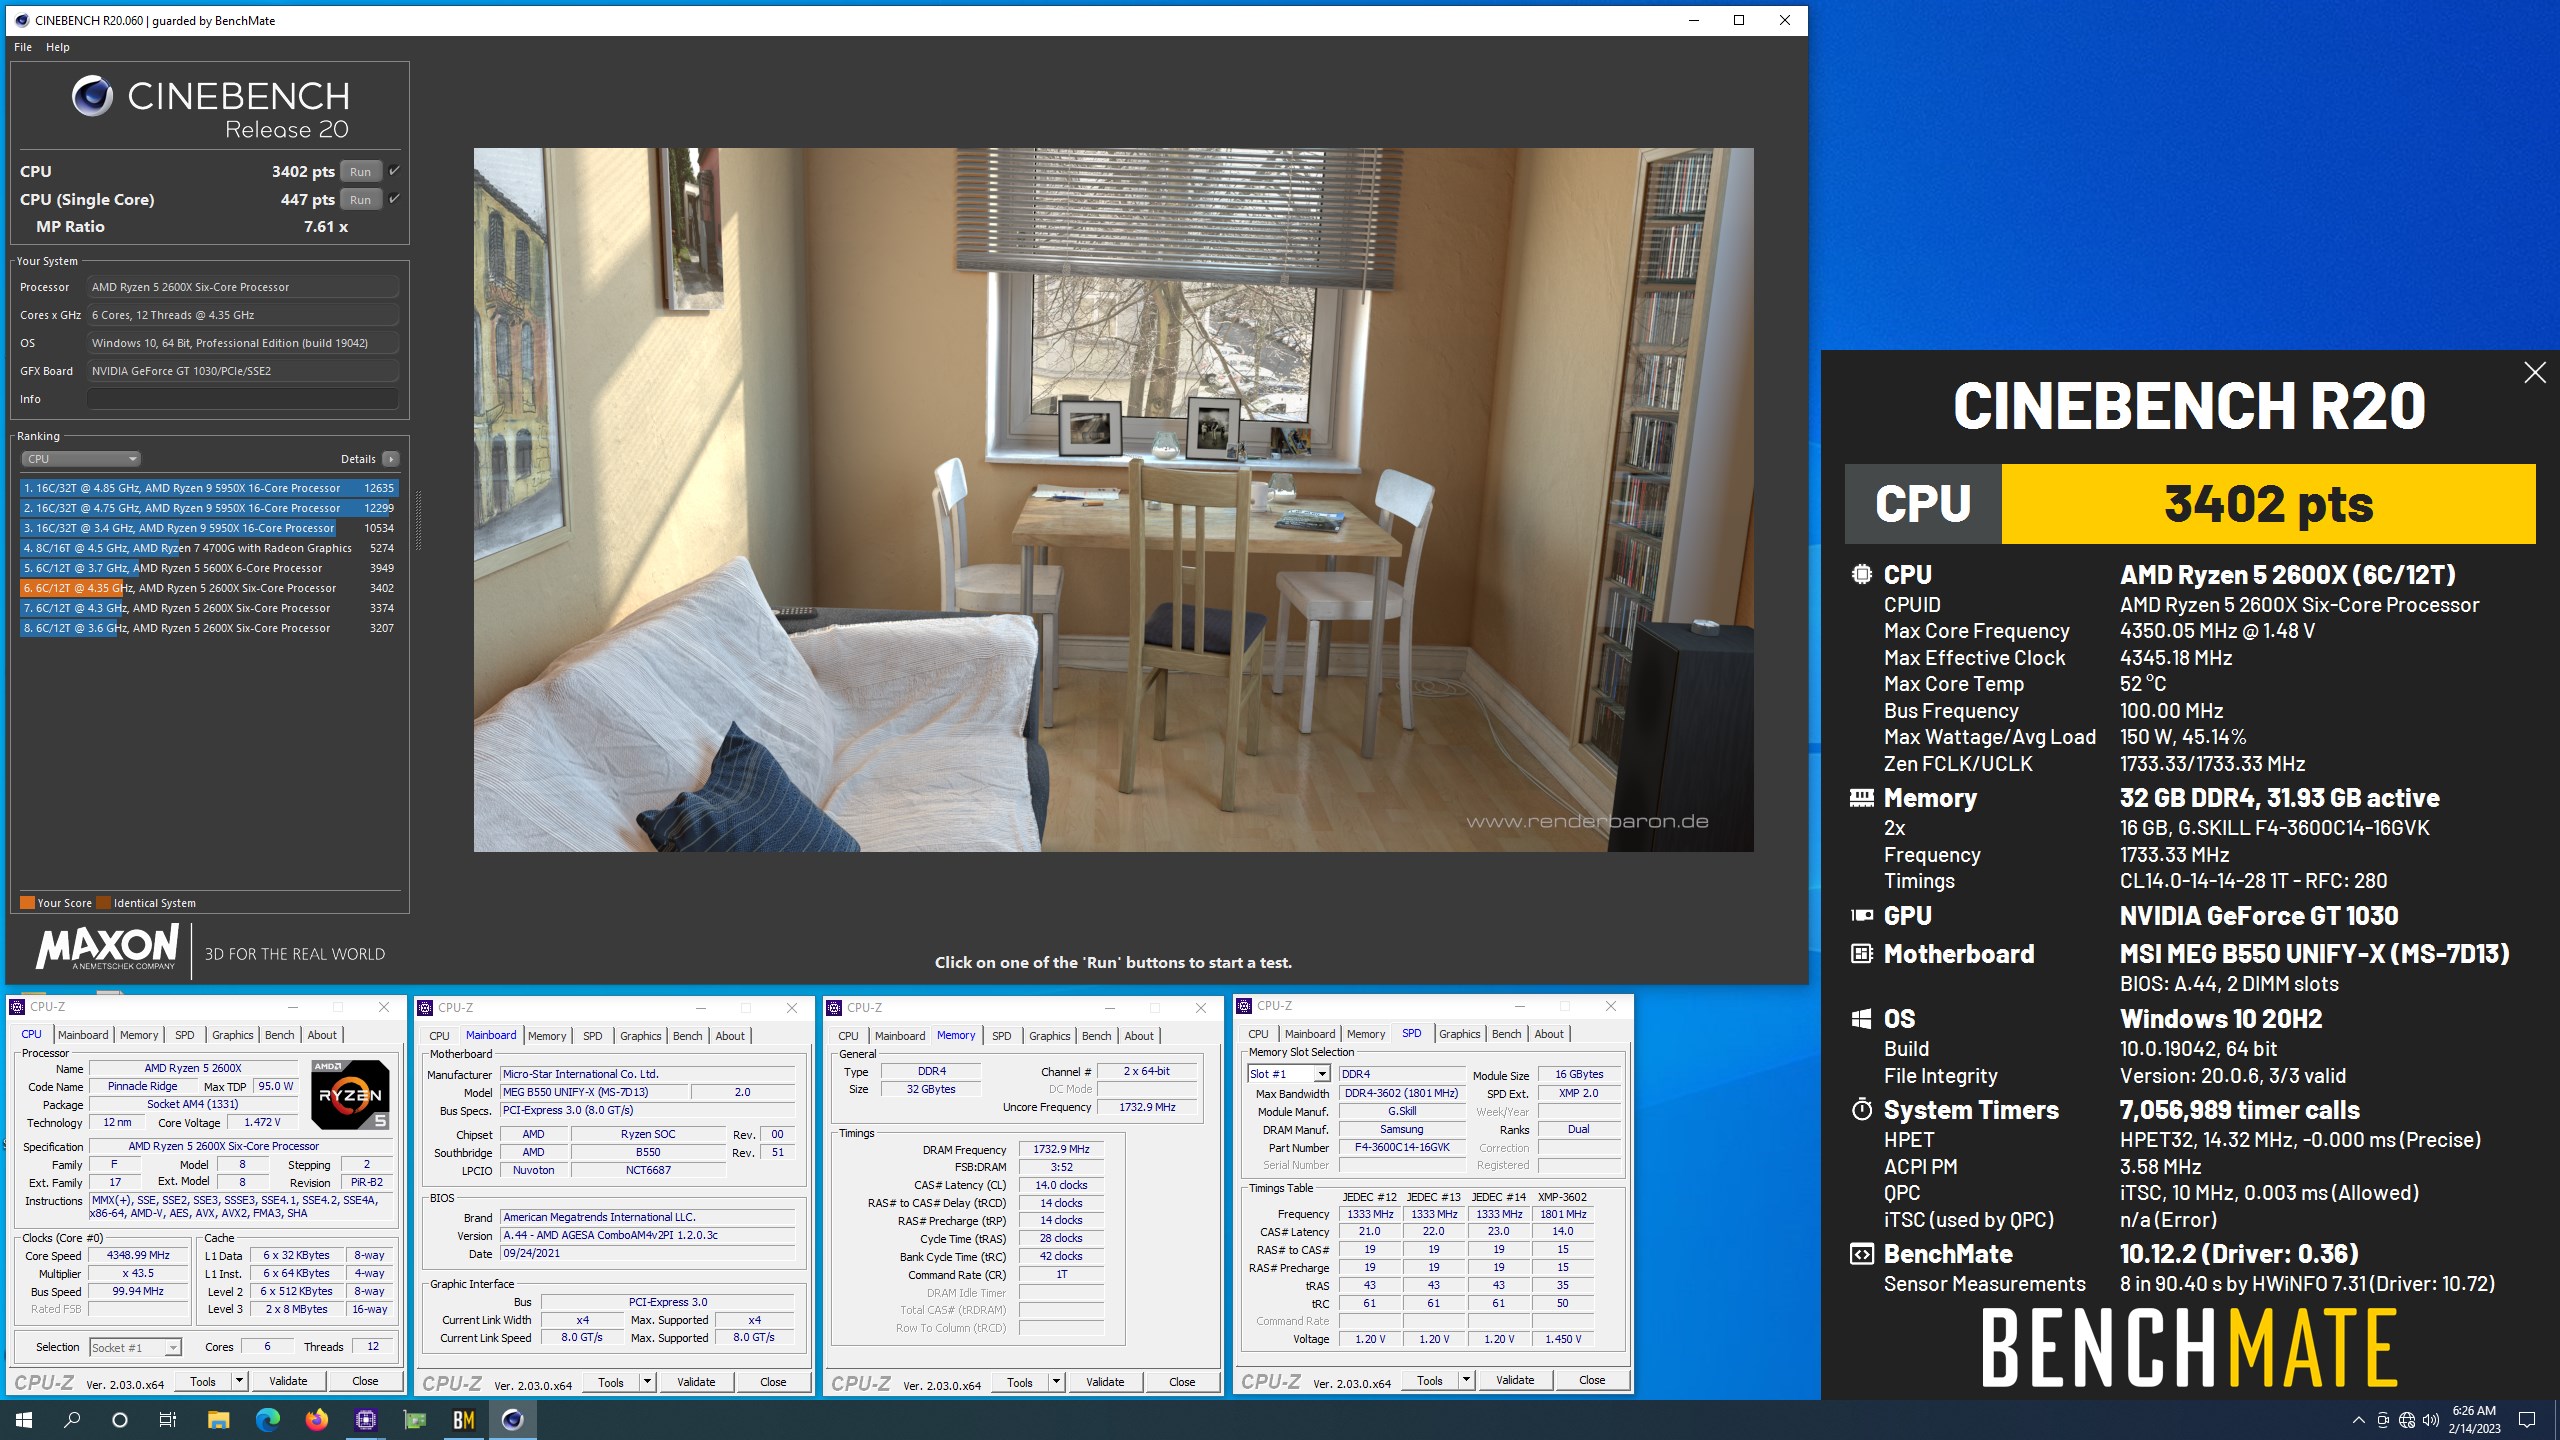
Task: Open Cinebench Help menu
Action: (x=58, y=47)
